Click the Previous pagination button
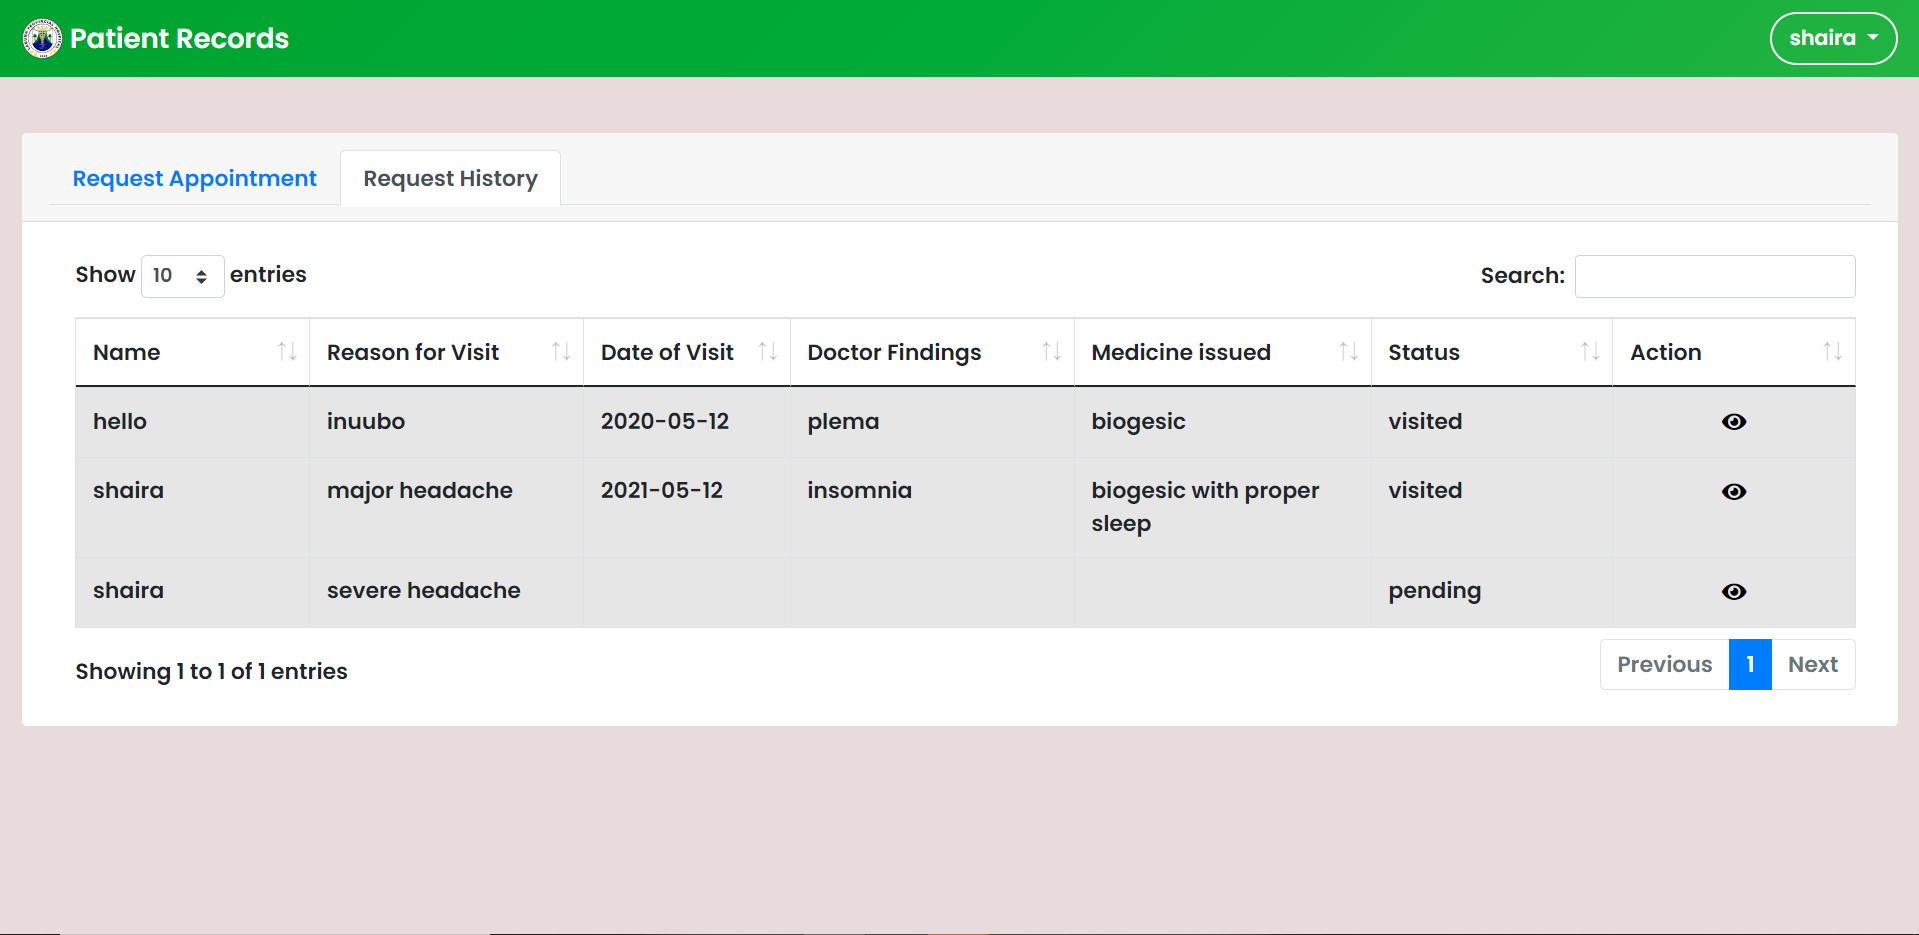This screenshot has height=935, width=1919. click(x=1664, y=664)
